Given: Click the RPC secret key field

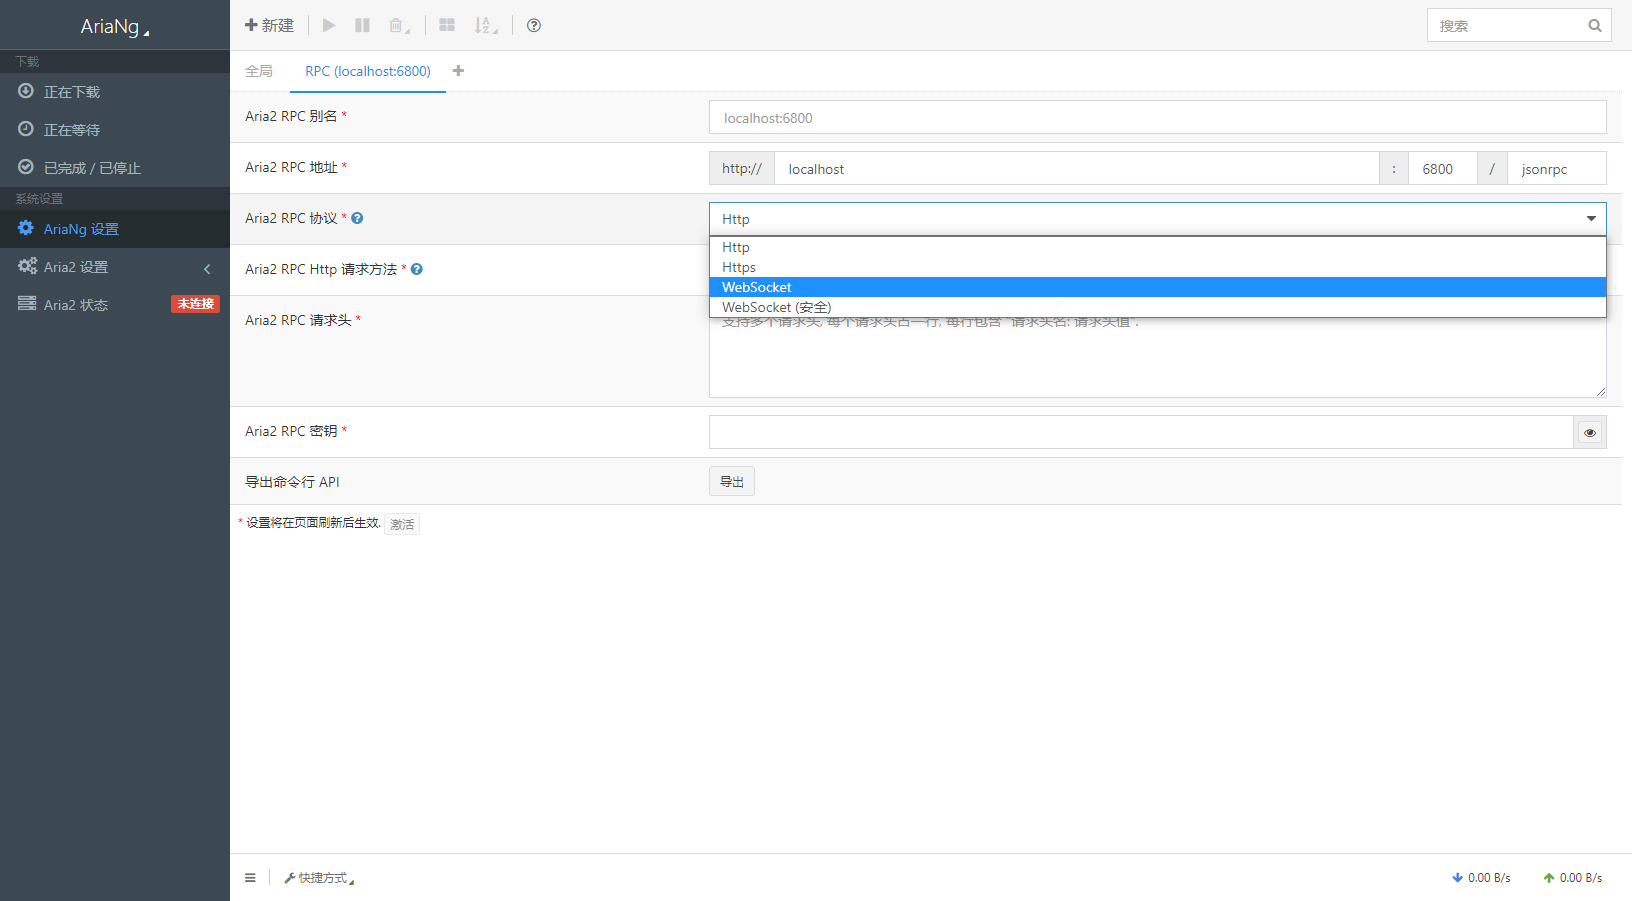Looking at the screenshot, I should [1141, 432].
